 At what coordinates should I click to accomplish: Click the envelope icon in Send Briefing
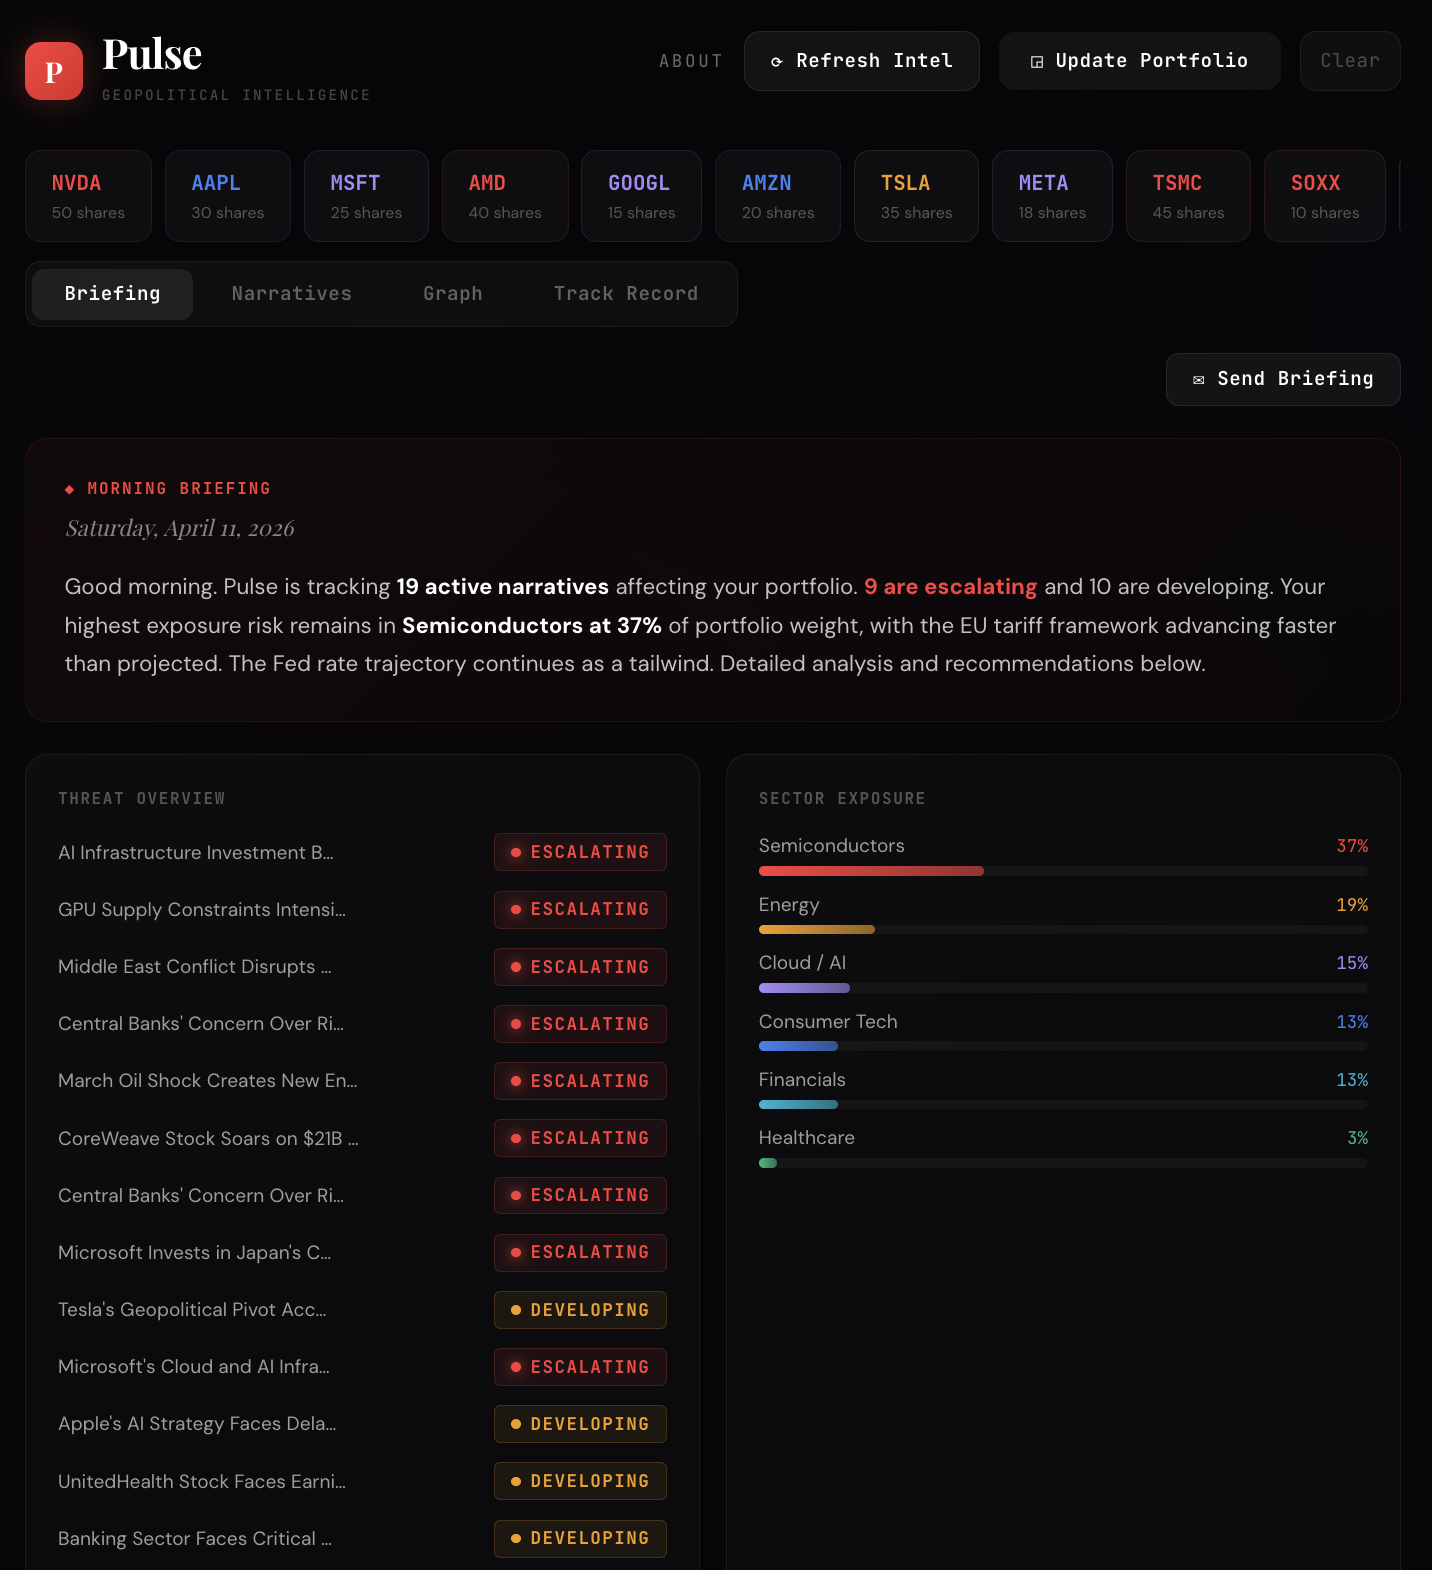pyautogui.click(x=1198, y=380)
